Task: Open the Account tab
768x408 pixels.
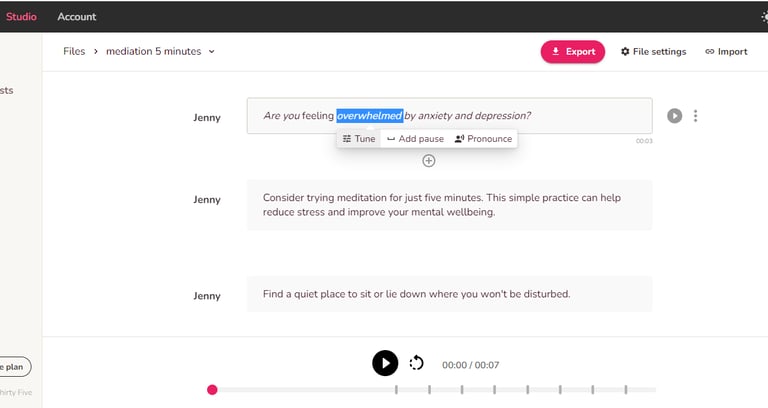Action: point(77,17)
